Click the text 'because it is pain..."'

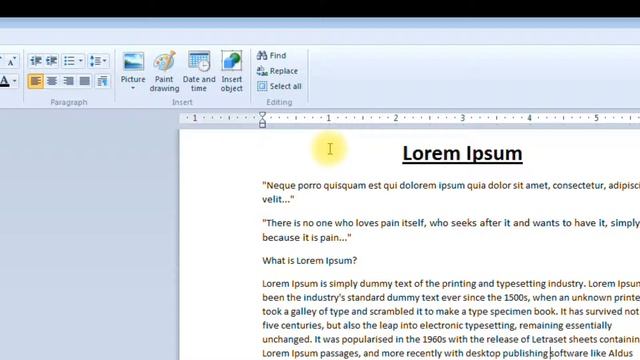pyautogui.click(x=307, y=237)
